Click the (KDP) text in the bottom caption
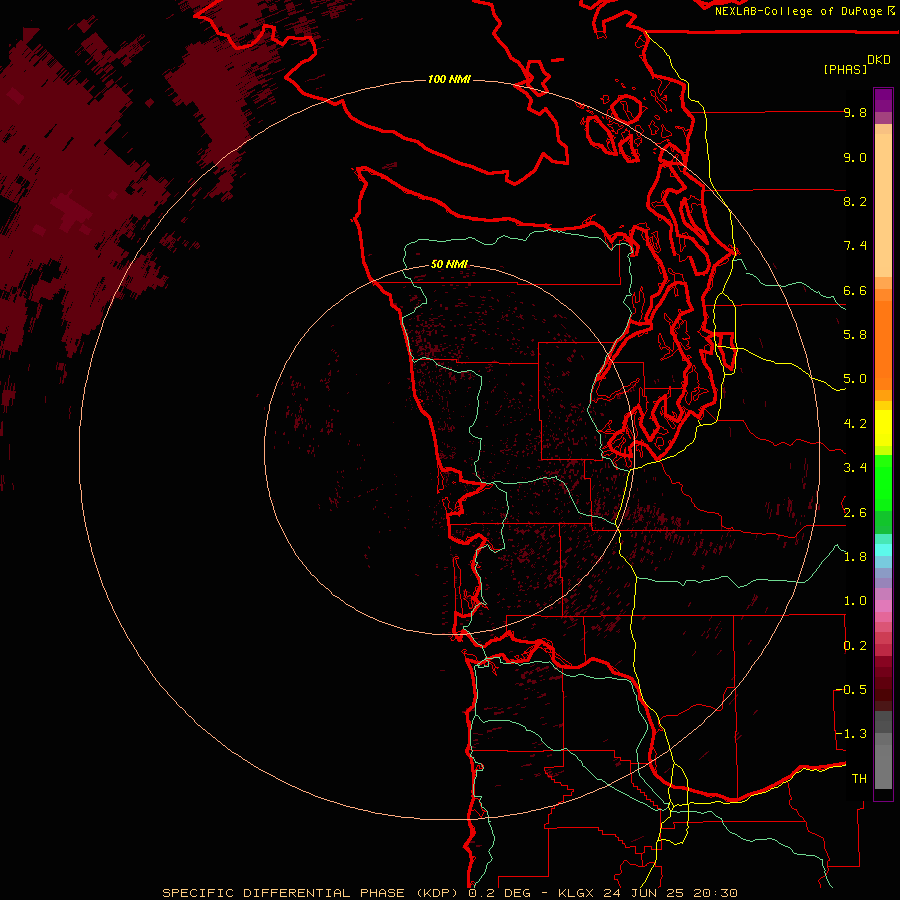 437,893
